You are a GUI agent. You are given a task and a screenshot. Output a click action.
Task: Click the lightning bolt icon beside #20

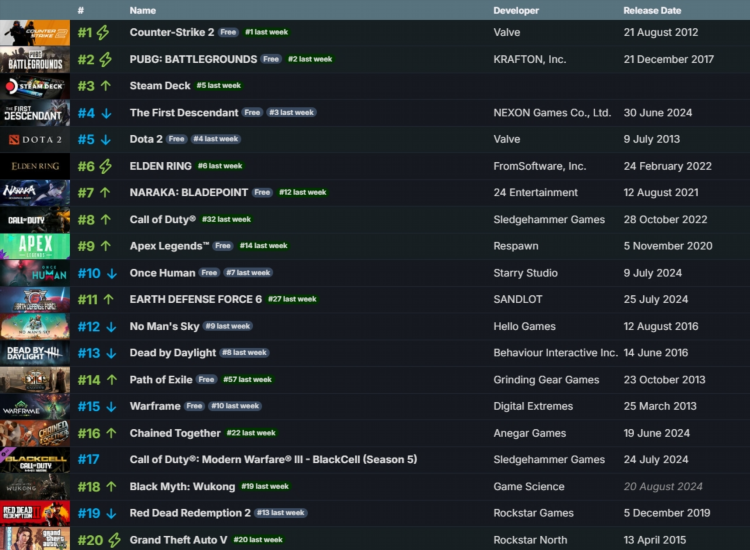tap(114, 540)
